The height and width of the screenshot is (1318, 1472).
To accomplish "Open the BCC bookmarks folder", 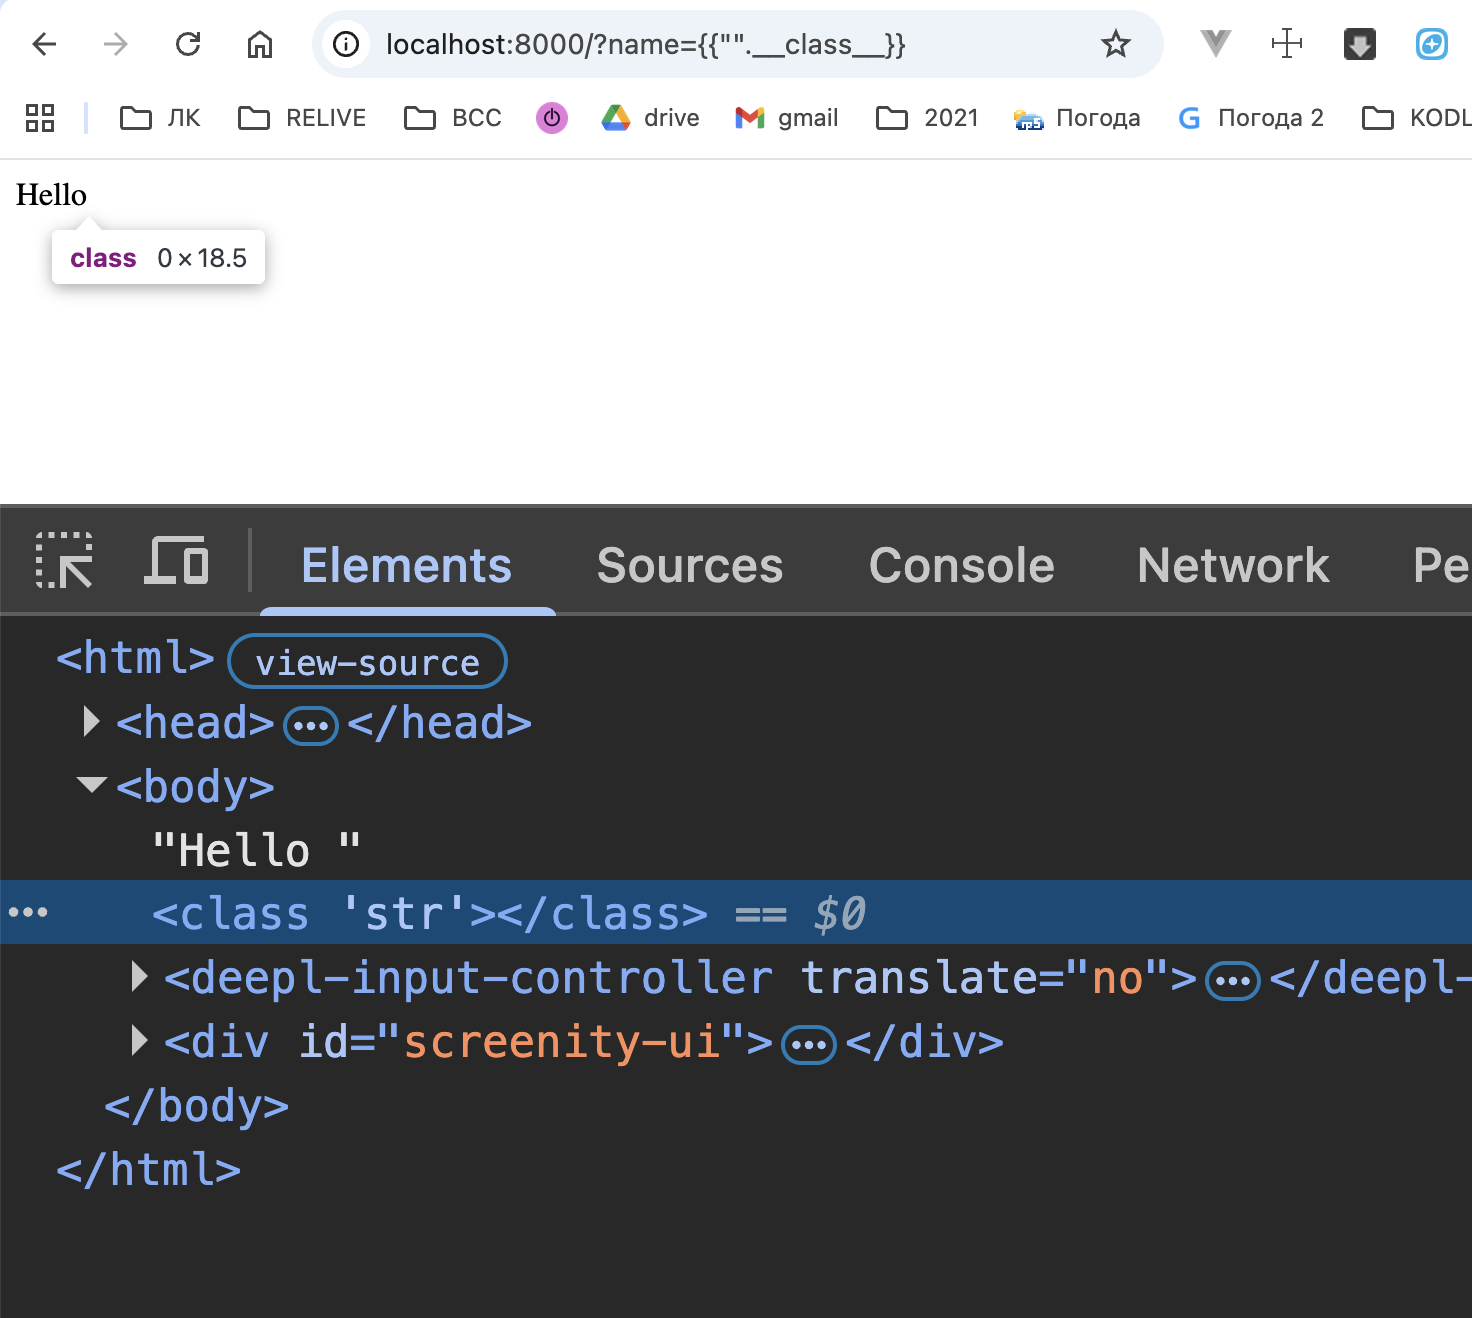I will 452,118.
